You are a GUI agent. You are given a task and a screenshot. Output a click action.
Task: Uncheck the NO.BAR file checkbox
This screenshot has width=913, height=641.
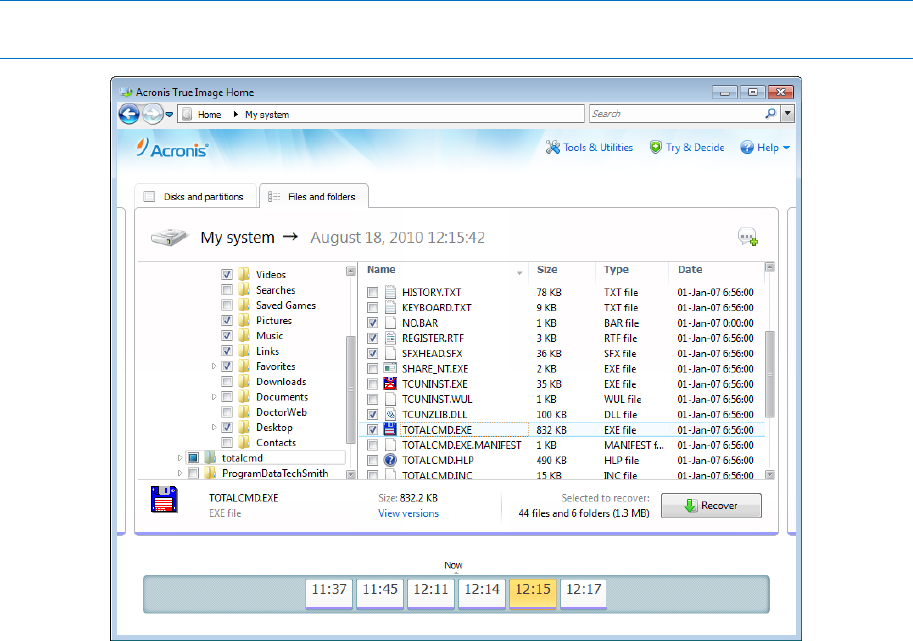coord(373,323)
